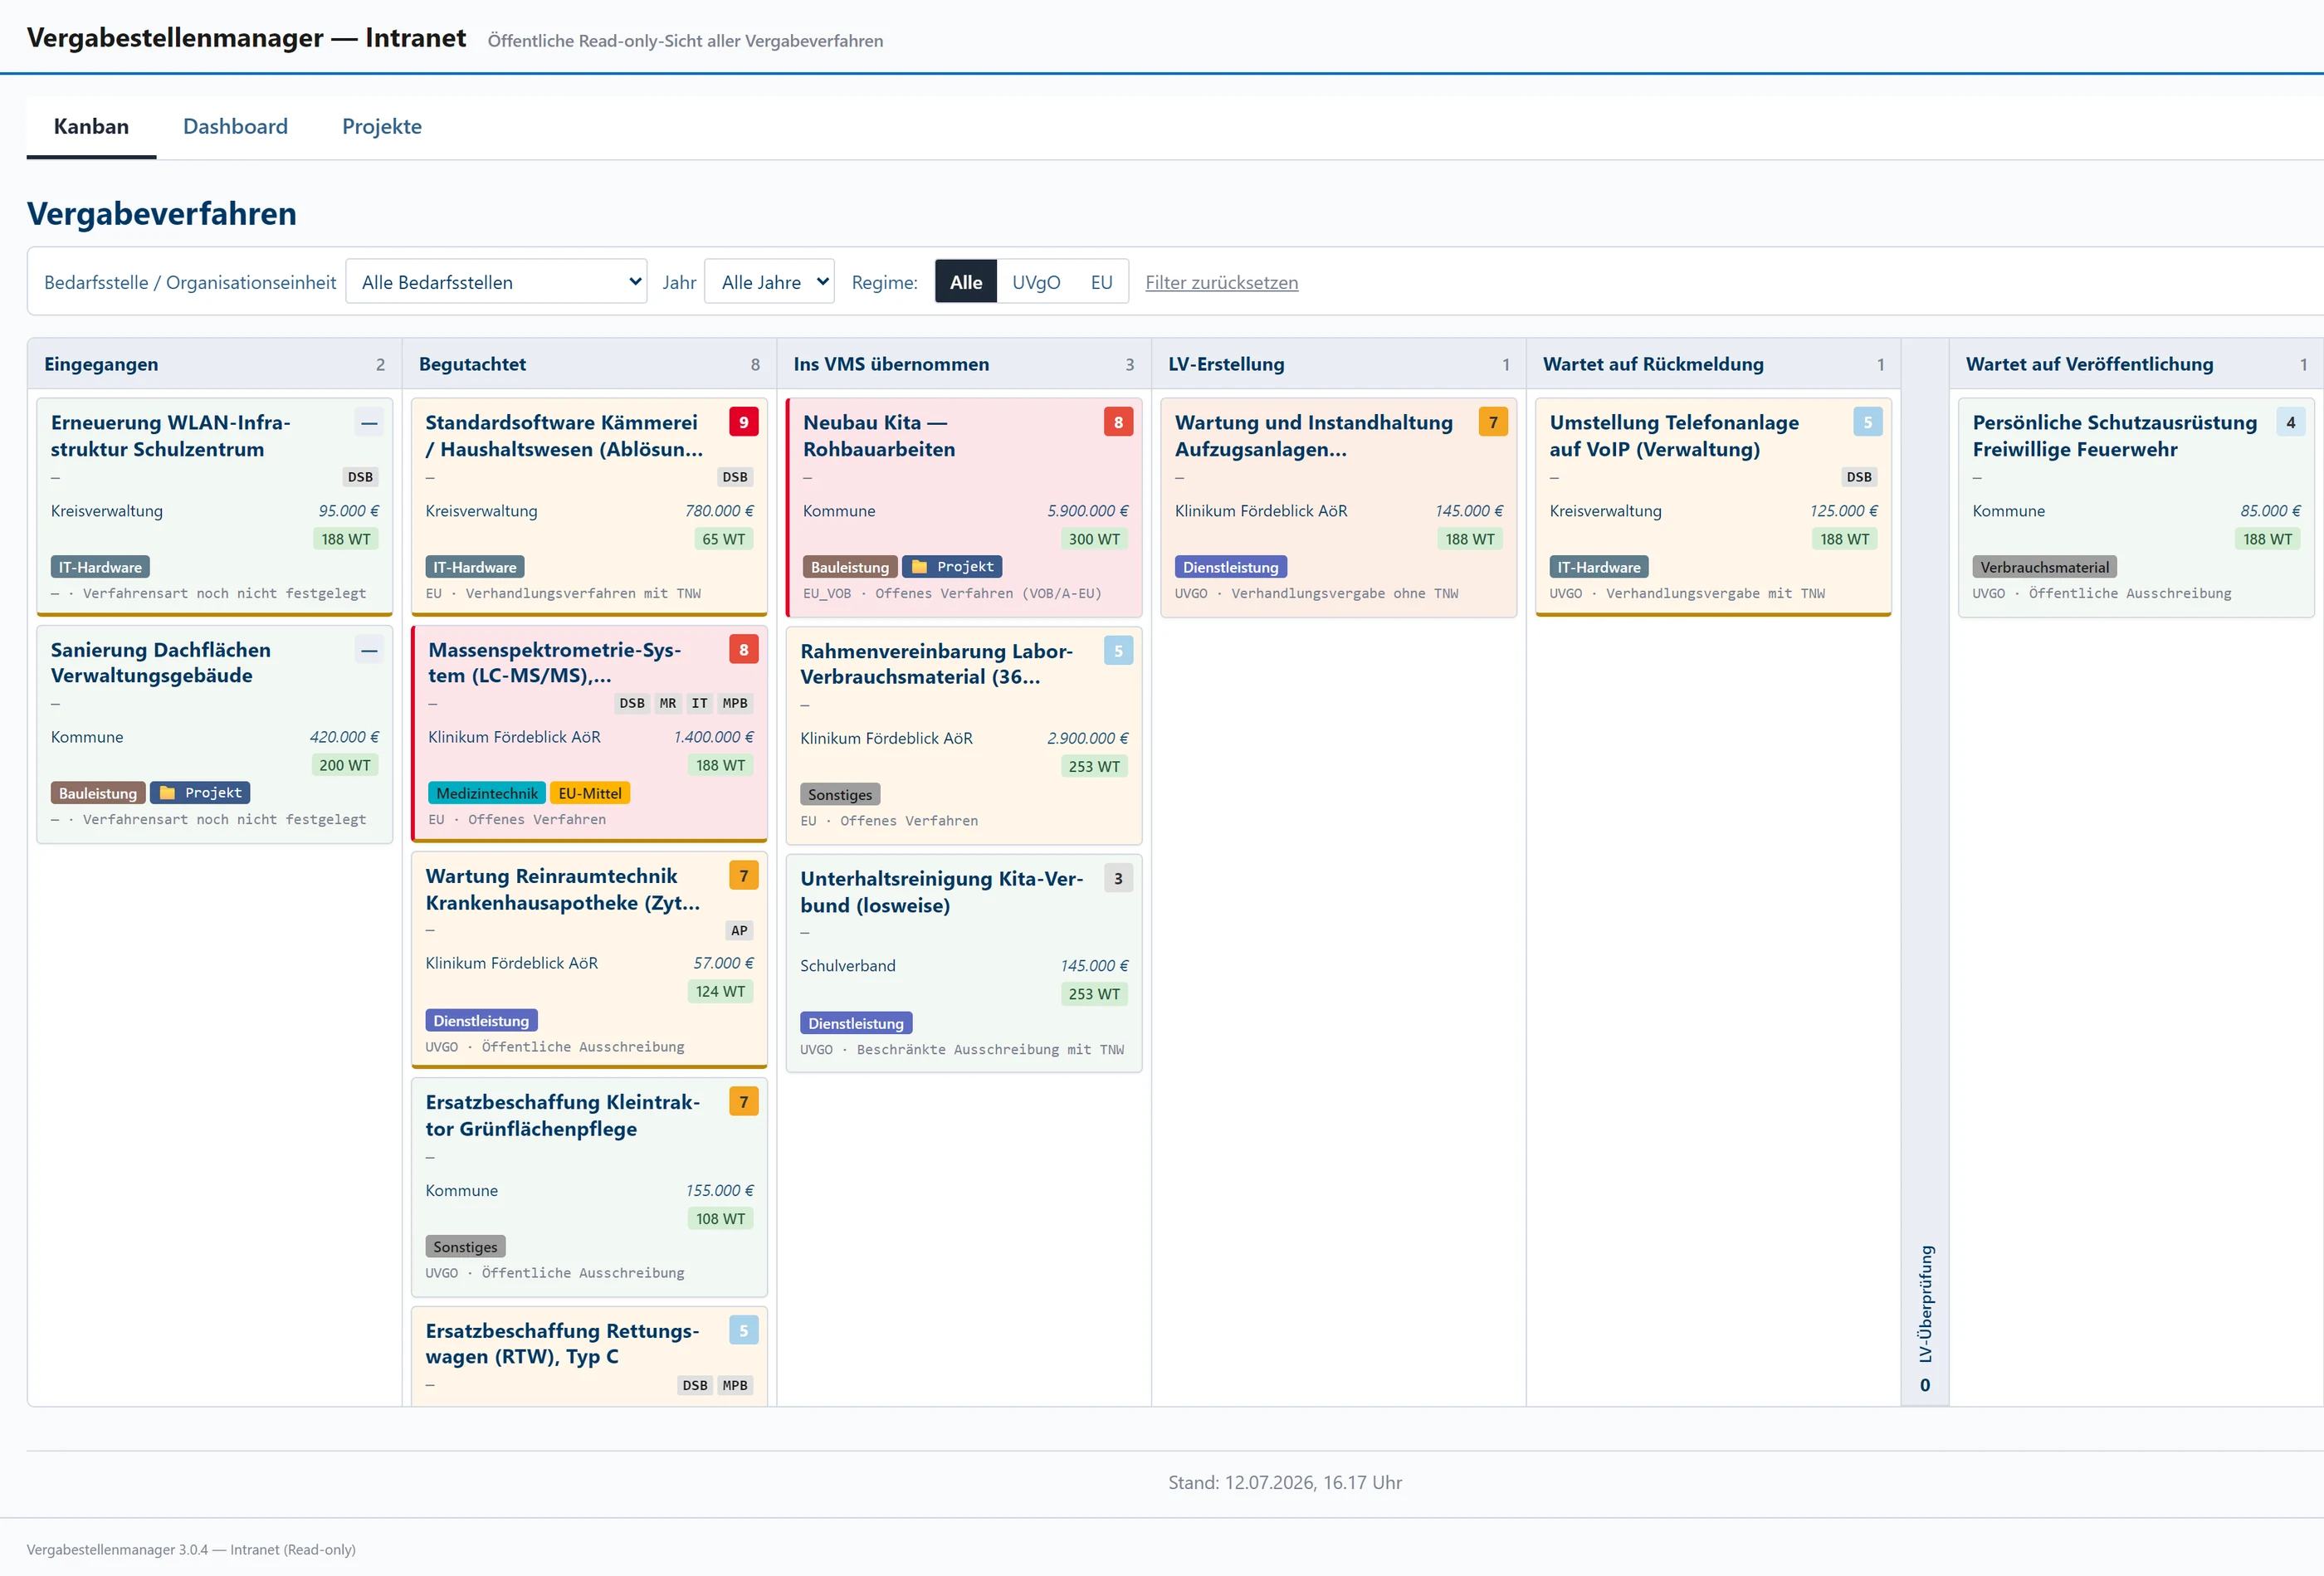Switch to the Dashboard tab

[235, 126]
